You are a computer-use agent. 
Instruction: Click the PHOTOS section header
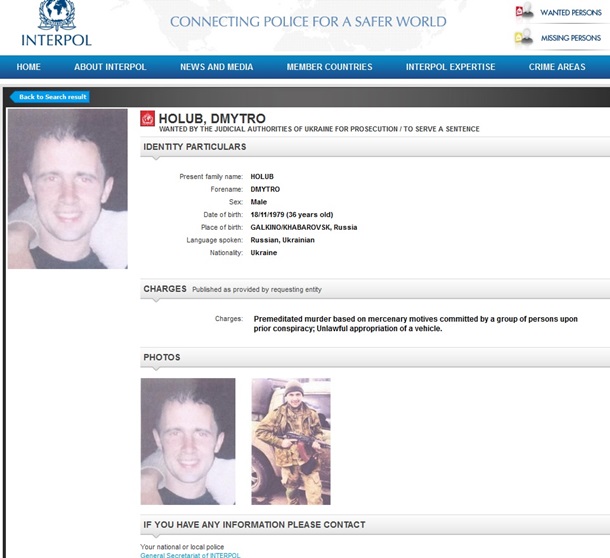(x=161, y=357)
